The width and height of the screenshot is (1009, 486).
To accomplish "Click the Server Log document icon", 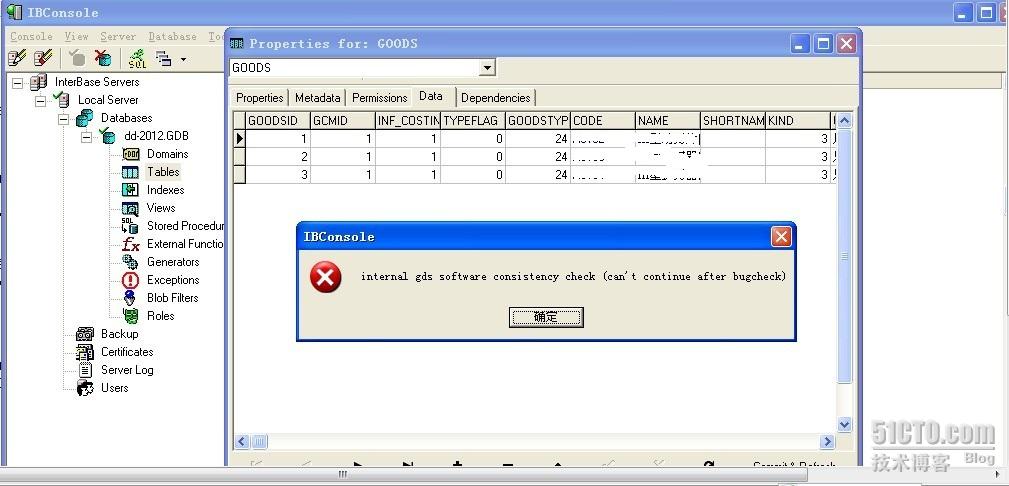I will pos(85,370).
